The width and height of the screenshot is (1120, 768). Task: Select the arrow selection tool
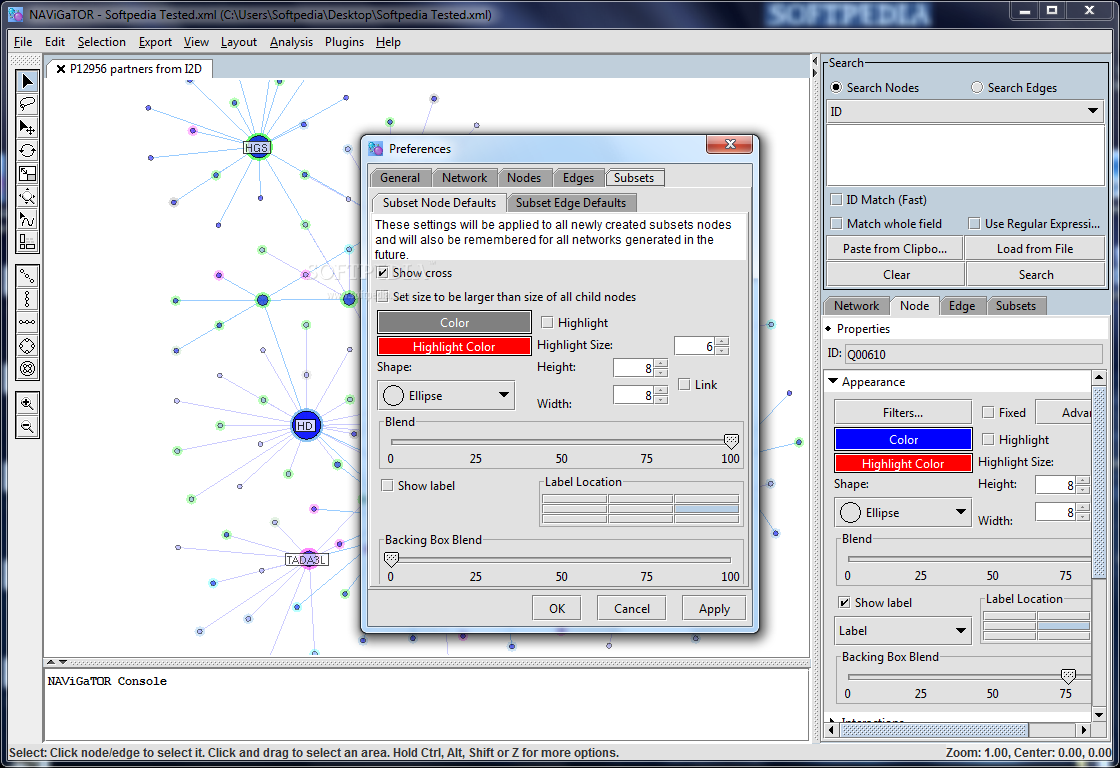pos(27,81)
